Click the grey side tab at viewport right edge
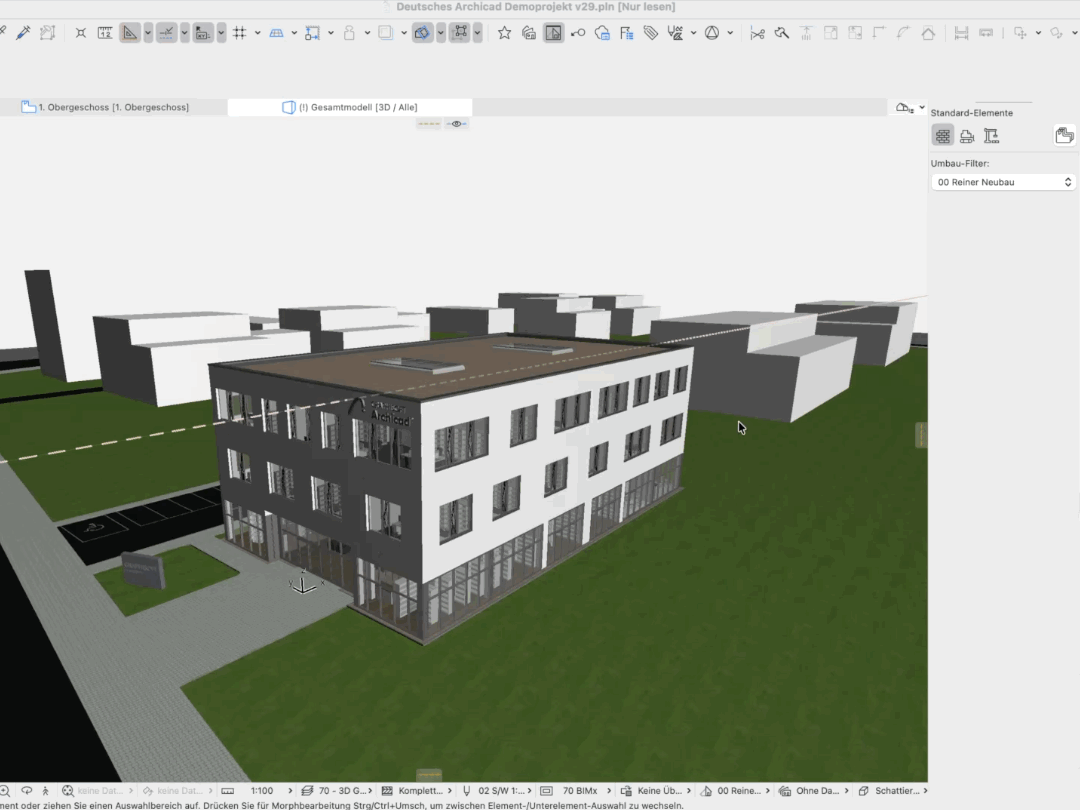Image resolution: width=1080 pixels, height=810 pixels. [x=921, y=435]
